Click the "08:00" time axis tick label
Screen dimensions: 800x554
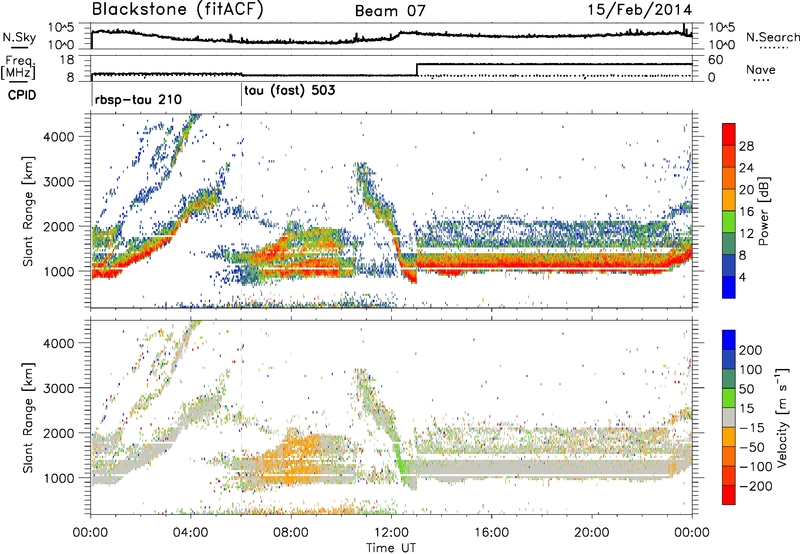(291, 533)
